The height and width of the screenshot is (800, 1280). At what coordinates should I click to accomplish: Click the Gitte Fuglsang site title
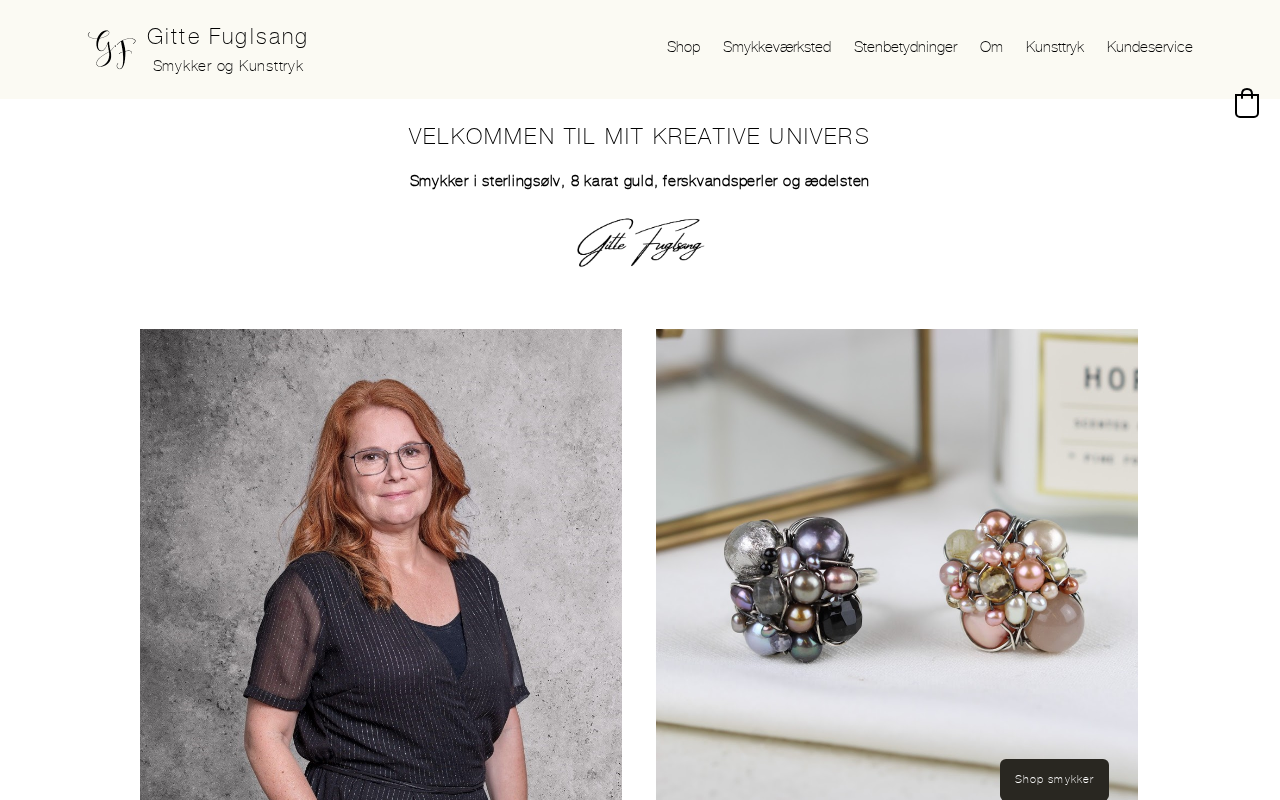228,37
